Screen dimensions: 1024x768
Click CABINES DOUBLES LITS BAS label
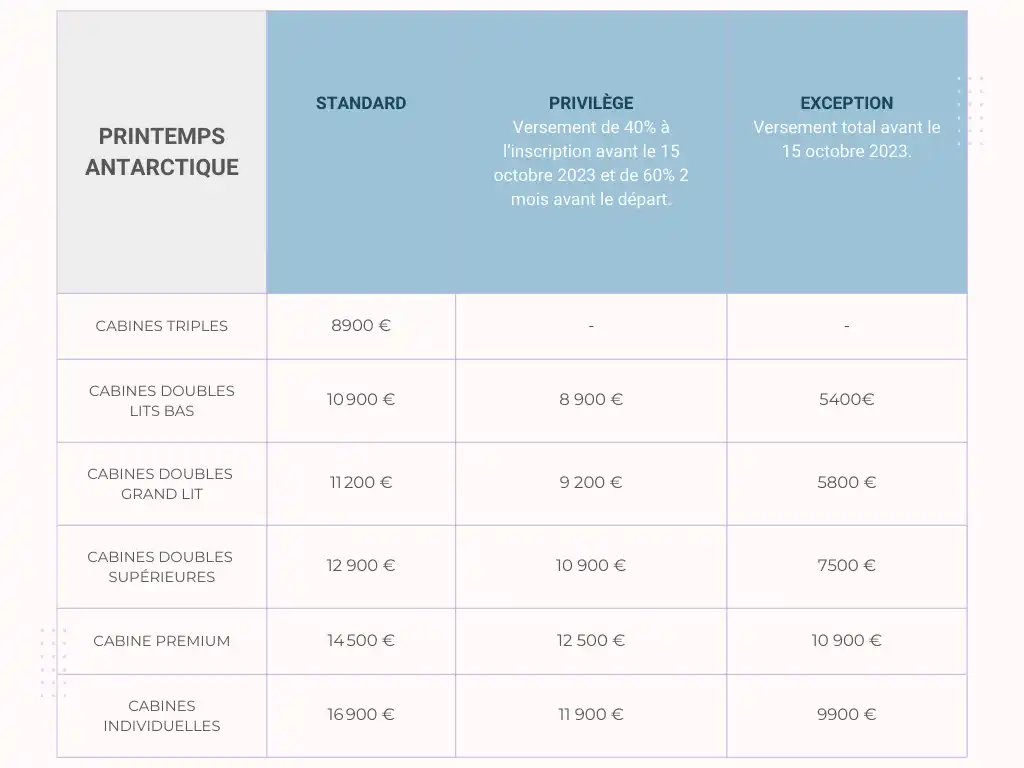click(x=162, y=401)
